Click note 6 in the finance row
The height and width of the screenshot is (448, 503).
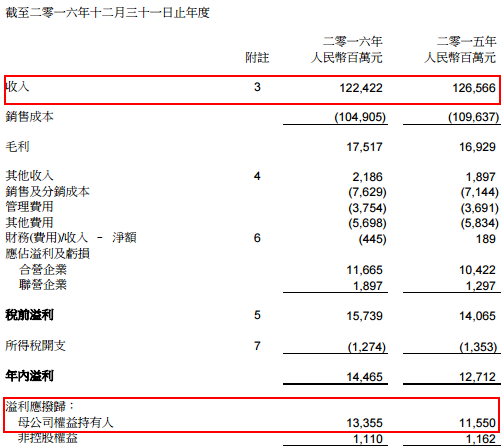(x=257, y=238)
